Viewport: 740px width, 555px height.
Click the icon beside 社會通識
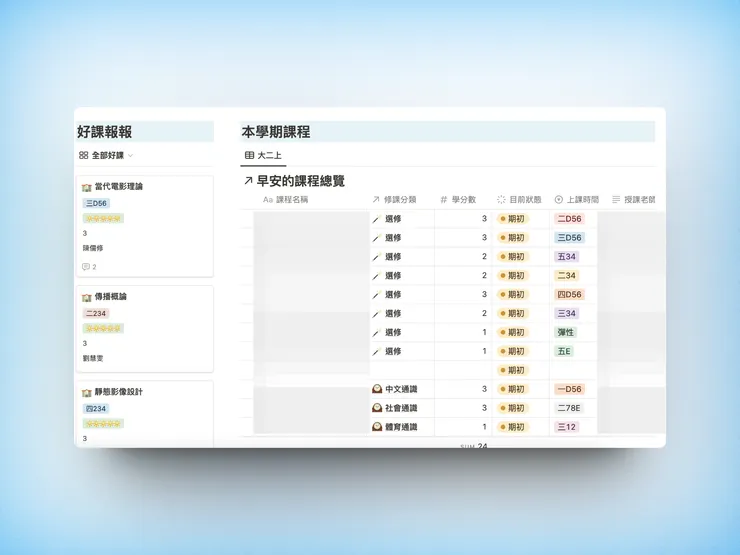377,408
